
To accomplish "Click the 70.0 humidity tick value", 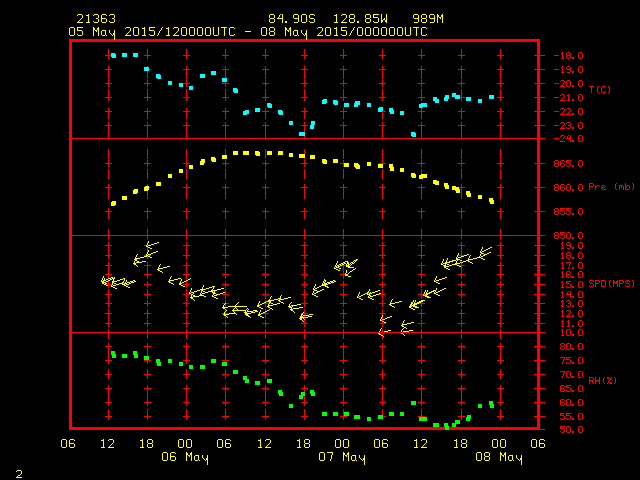I will click(571, 375).
